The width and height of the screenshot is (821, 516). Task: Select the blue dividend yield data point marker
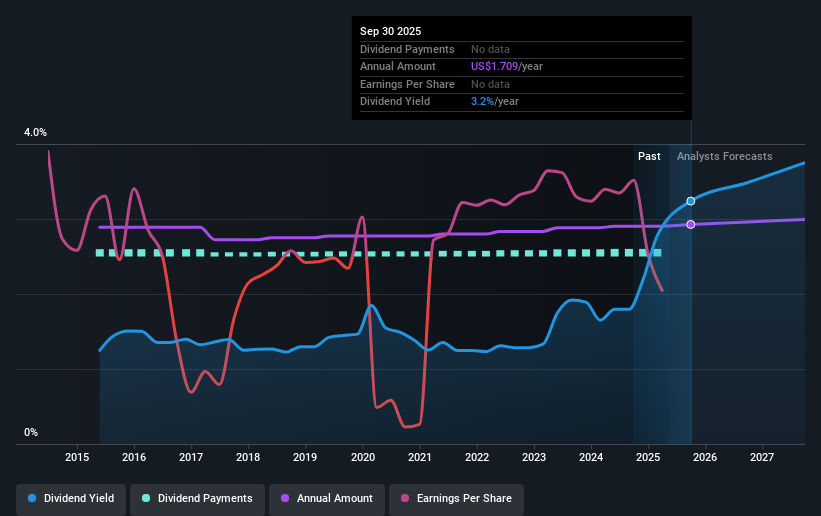(691, 201)
